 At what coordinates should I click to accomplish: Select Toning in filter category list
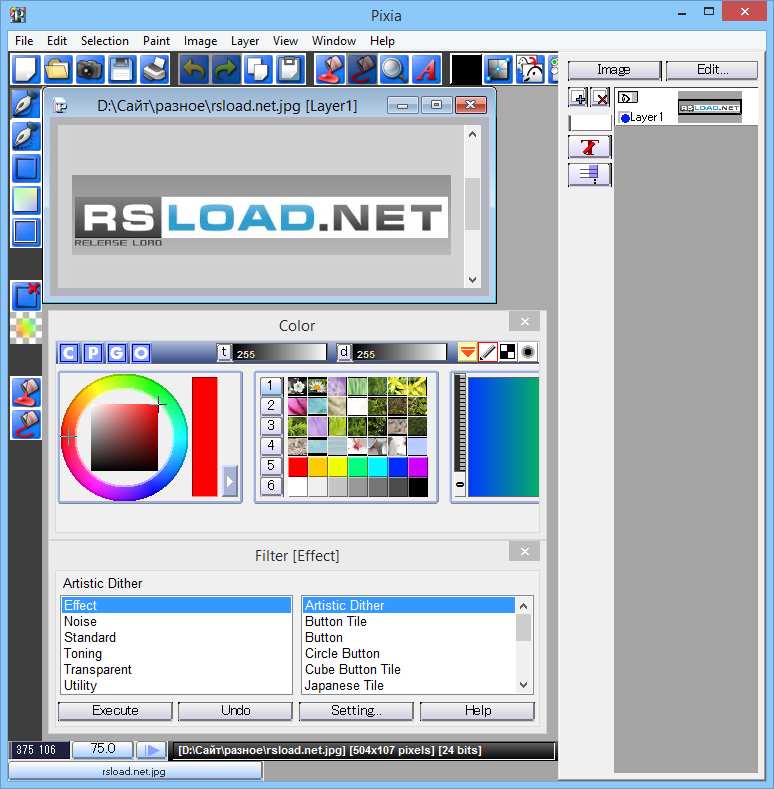176,654
